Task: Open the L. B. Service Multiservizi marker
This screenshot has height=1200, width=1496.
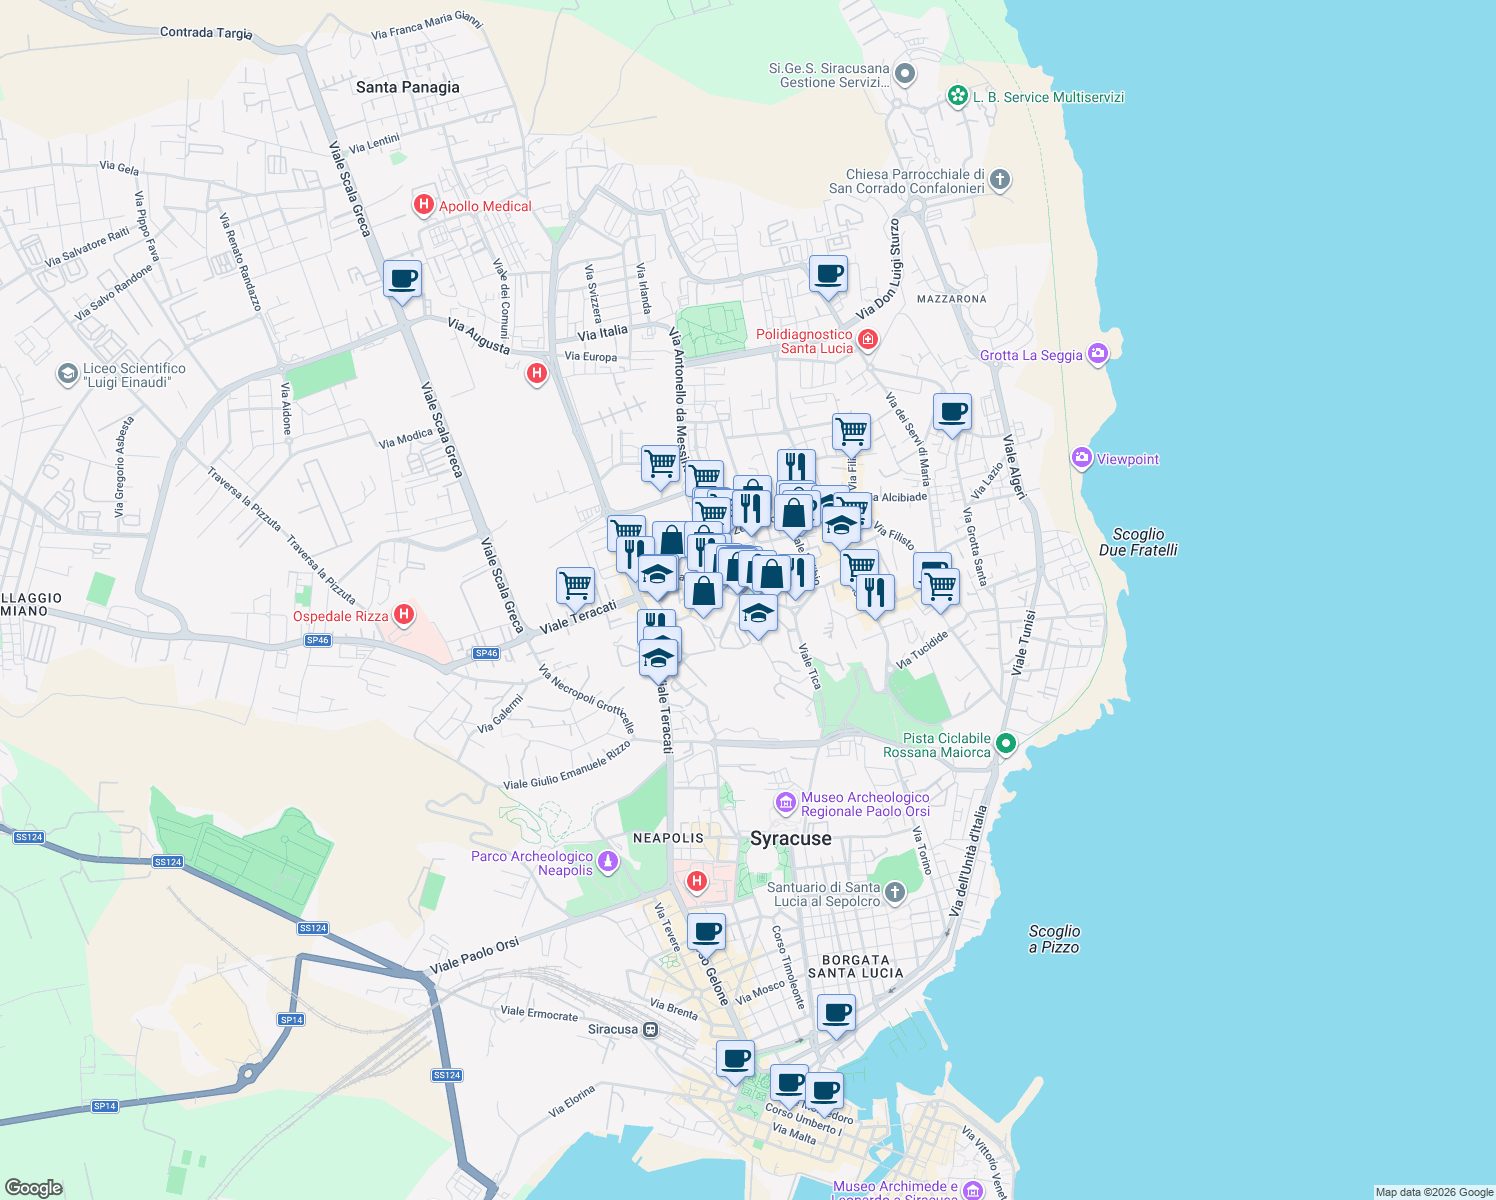Action: (x=957, y=97)
